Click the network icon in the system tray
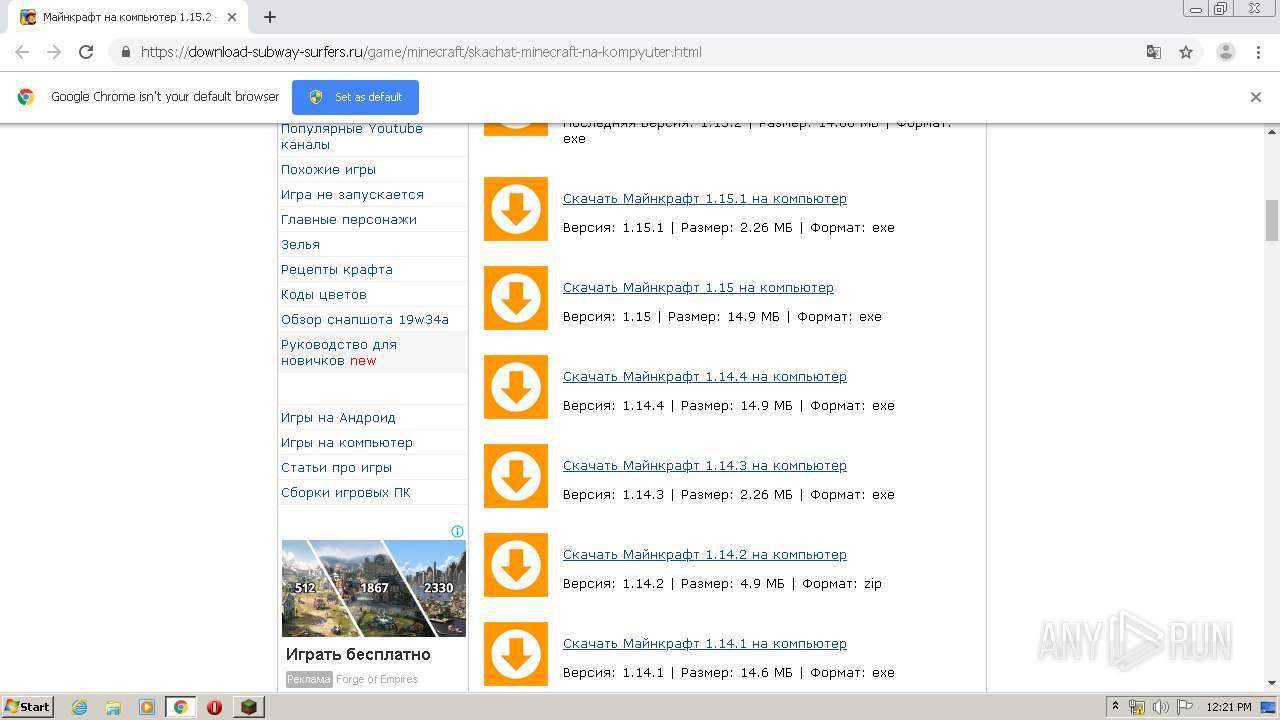This screenshot has width=1280, height=720. (1137, 707)
